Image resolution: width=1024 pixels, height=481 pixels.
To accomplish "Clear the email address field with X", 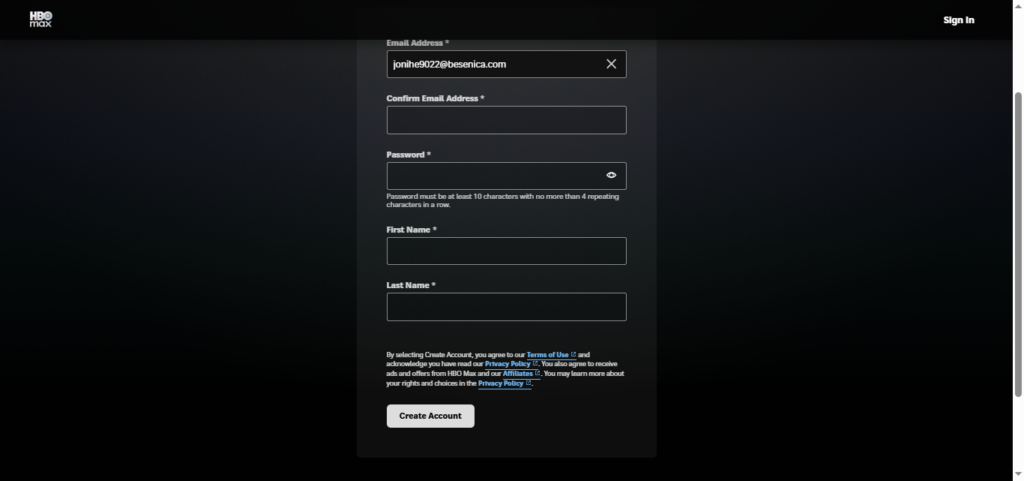I will (x=611, y=64).
